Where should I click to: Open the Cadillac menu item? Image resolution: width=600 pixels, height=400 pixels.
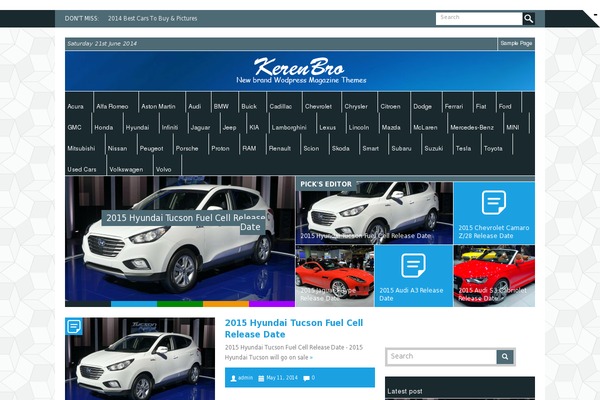click(280, 106)
